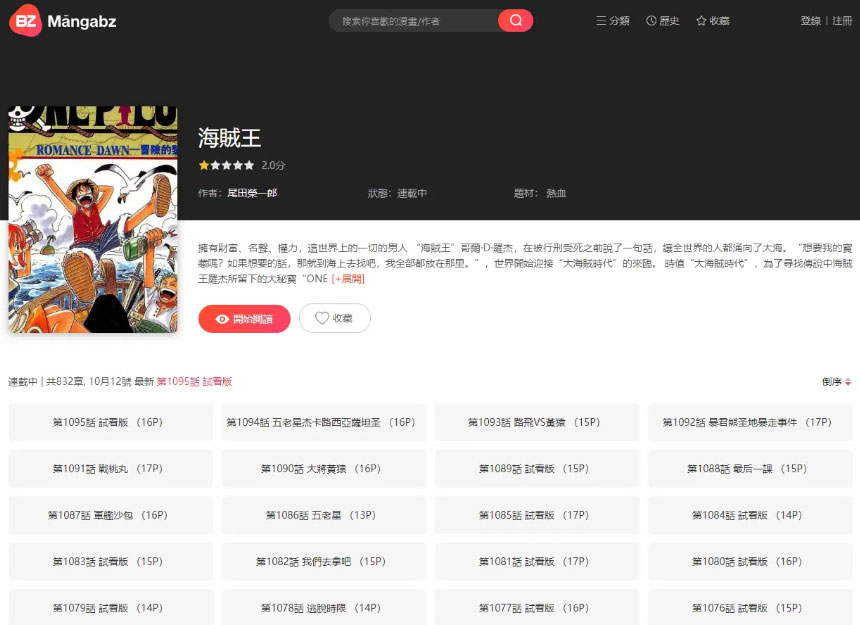Expand the synopsis with [+展開]
Viewport: 860px width, 625px height.
pyautogui.click(x=348, y=279)
